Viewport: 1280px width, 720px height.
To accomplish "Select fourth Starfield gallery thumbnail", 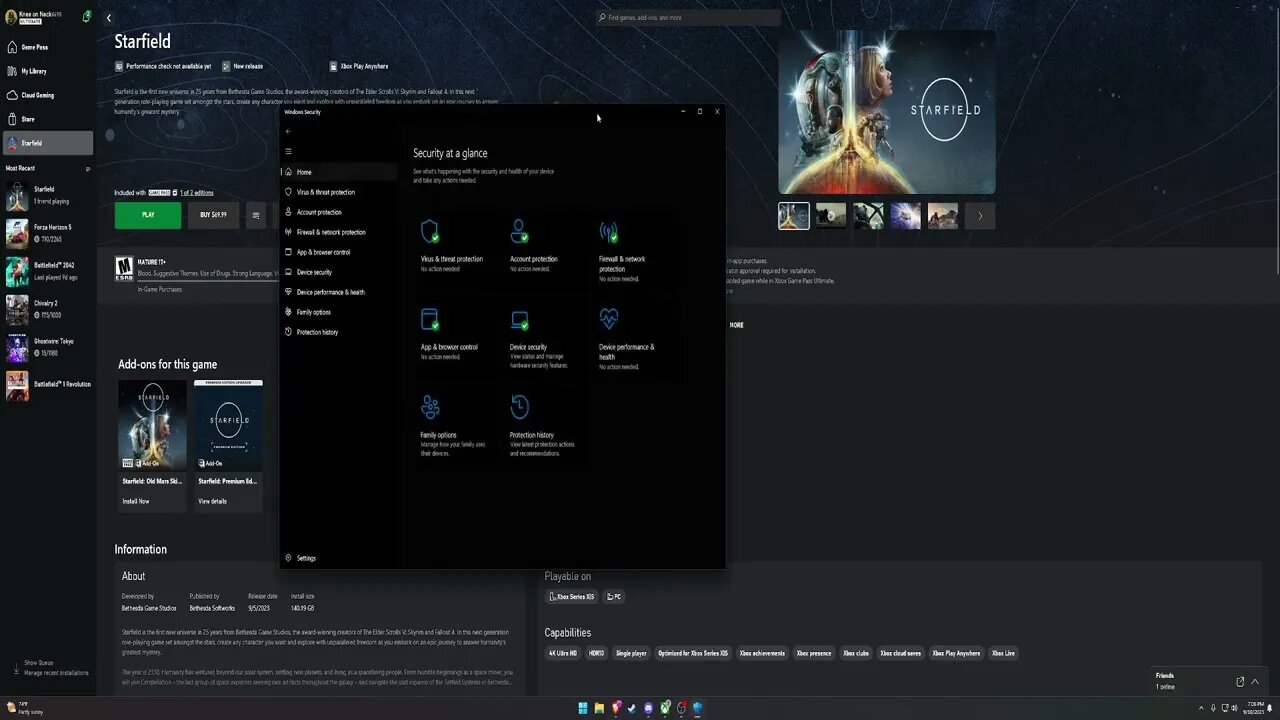I will tap(906, 216).
